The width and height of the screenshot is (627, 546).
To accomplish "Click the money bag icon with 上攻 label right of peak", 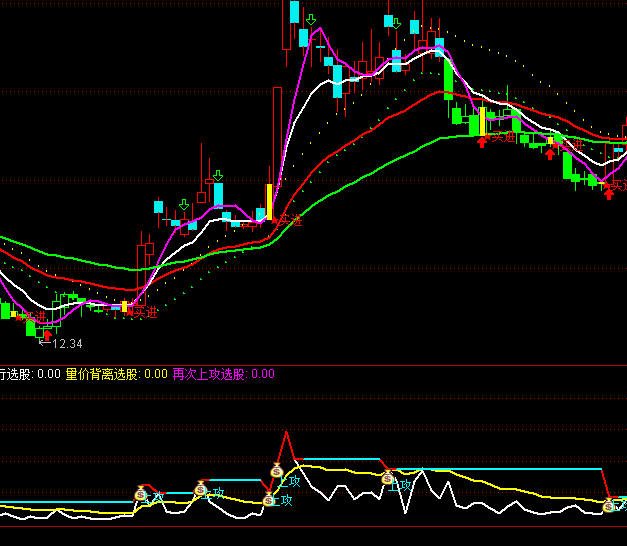I will [387, 479].
